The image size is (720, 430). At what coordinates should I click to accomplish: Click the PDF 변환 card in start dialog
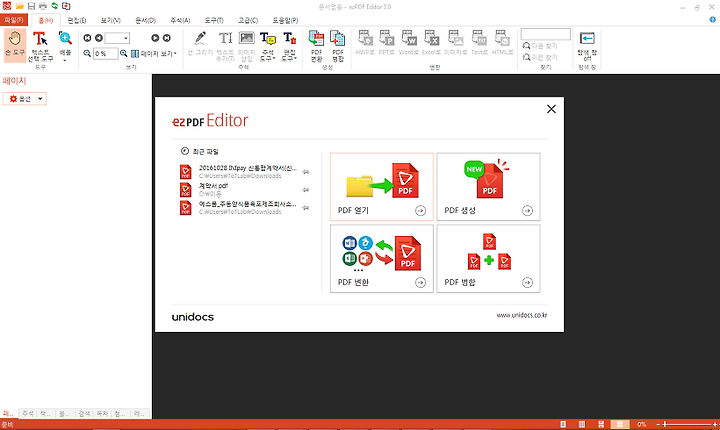(x=382, y=259)
